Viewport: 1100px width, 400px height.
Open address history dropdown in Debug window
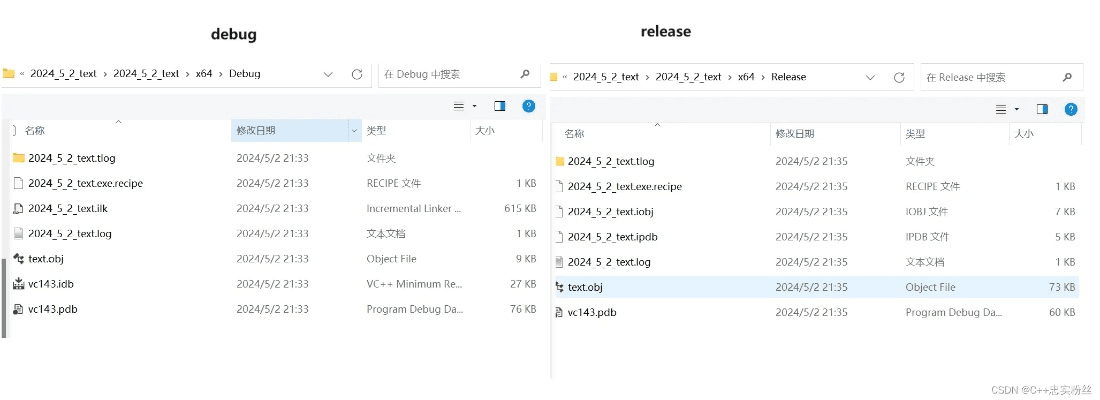click(x=328, y=74)
